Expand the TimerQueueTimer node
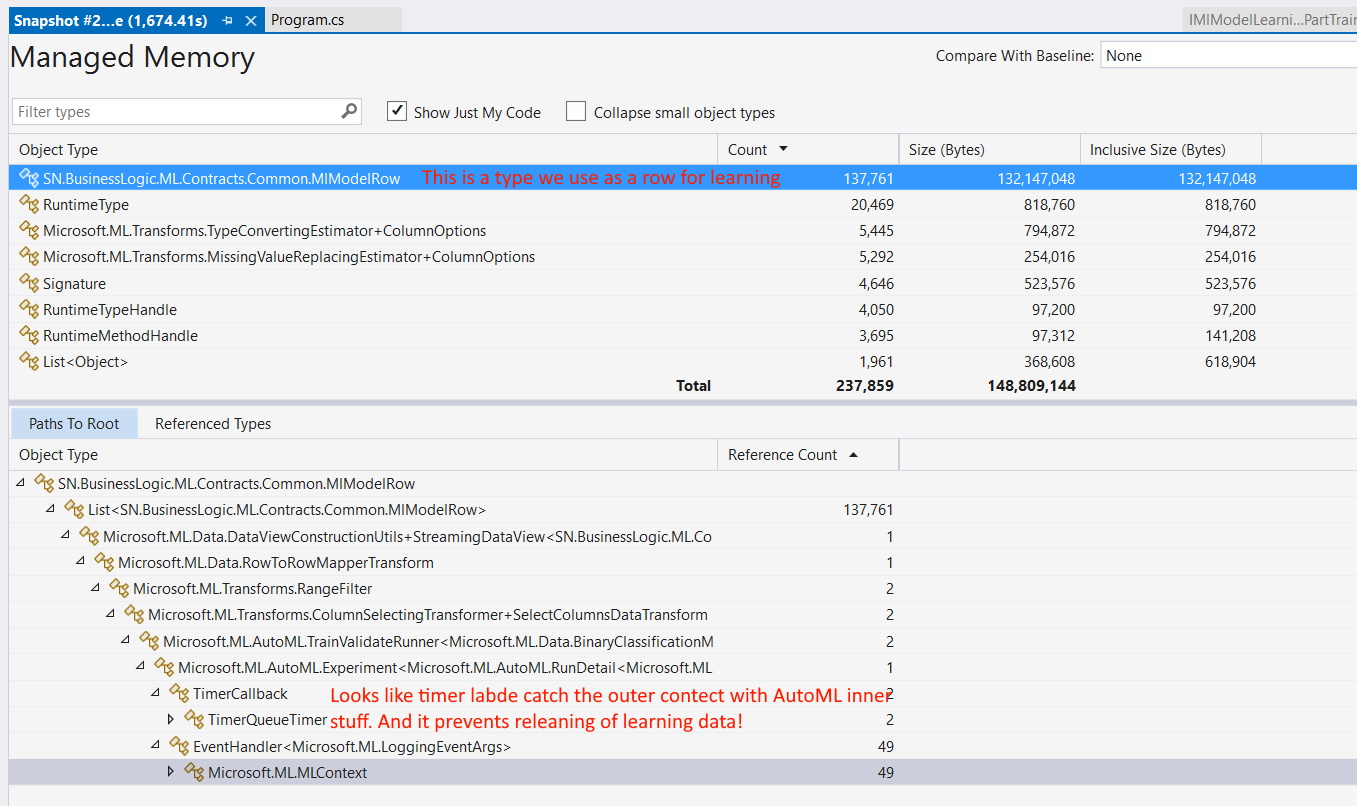 click(171, 719)
